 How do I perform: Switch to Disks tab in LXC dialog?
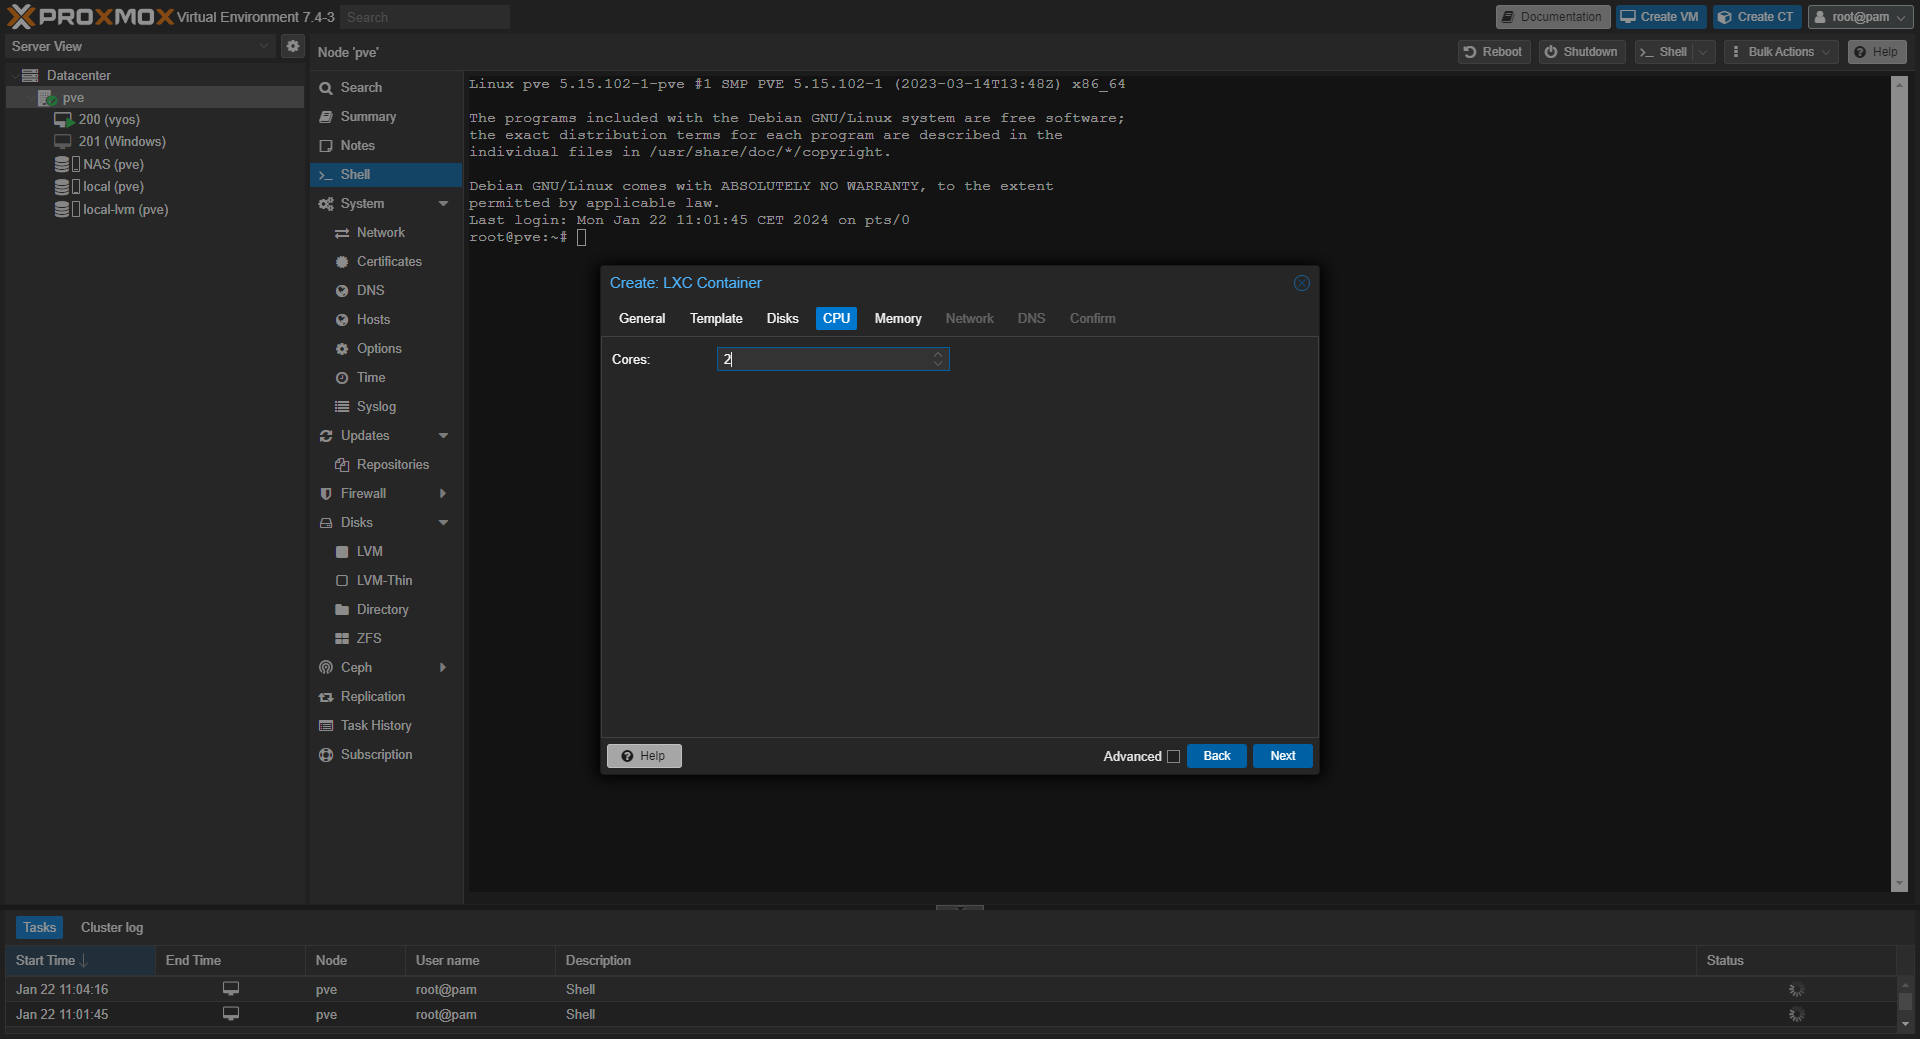coord(782,318)
